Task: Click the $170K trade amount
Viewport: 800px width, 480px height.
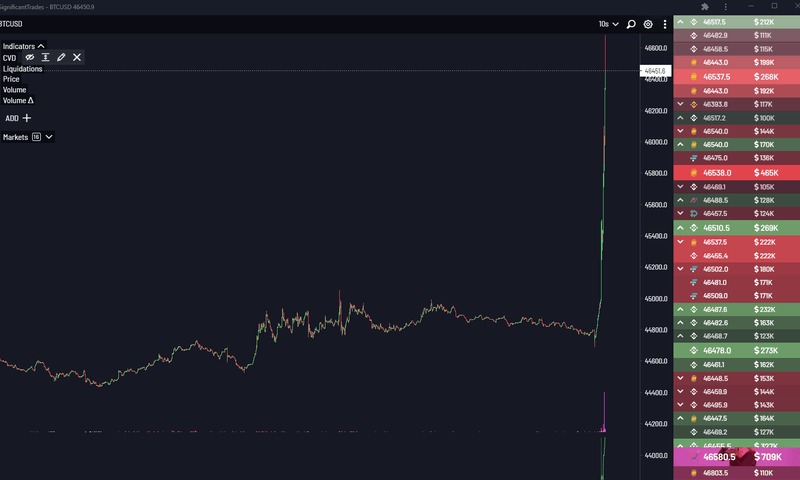Action: 764,144
